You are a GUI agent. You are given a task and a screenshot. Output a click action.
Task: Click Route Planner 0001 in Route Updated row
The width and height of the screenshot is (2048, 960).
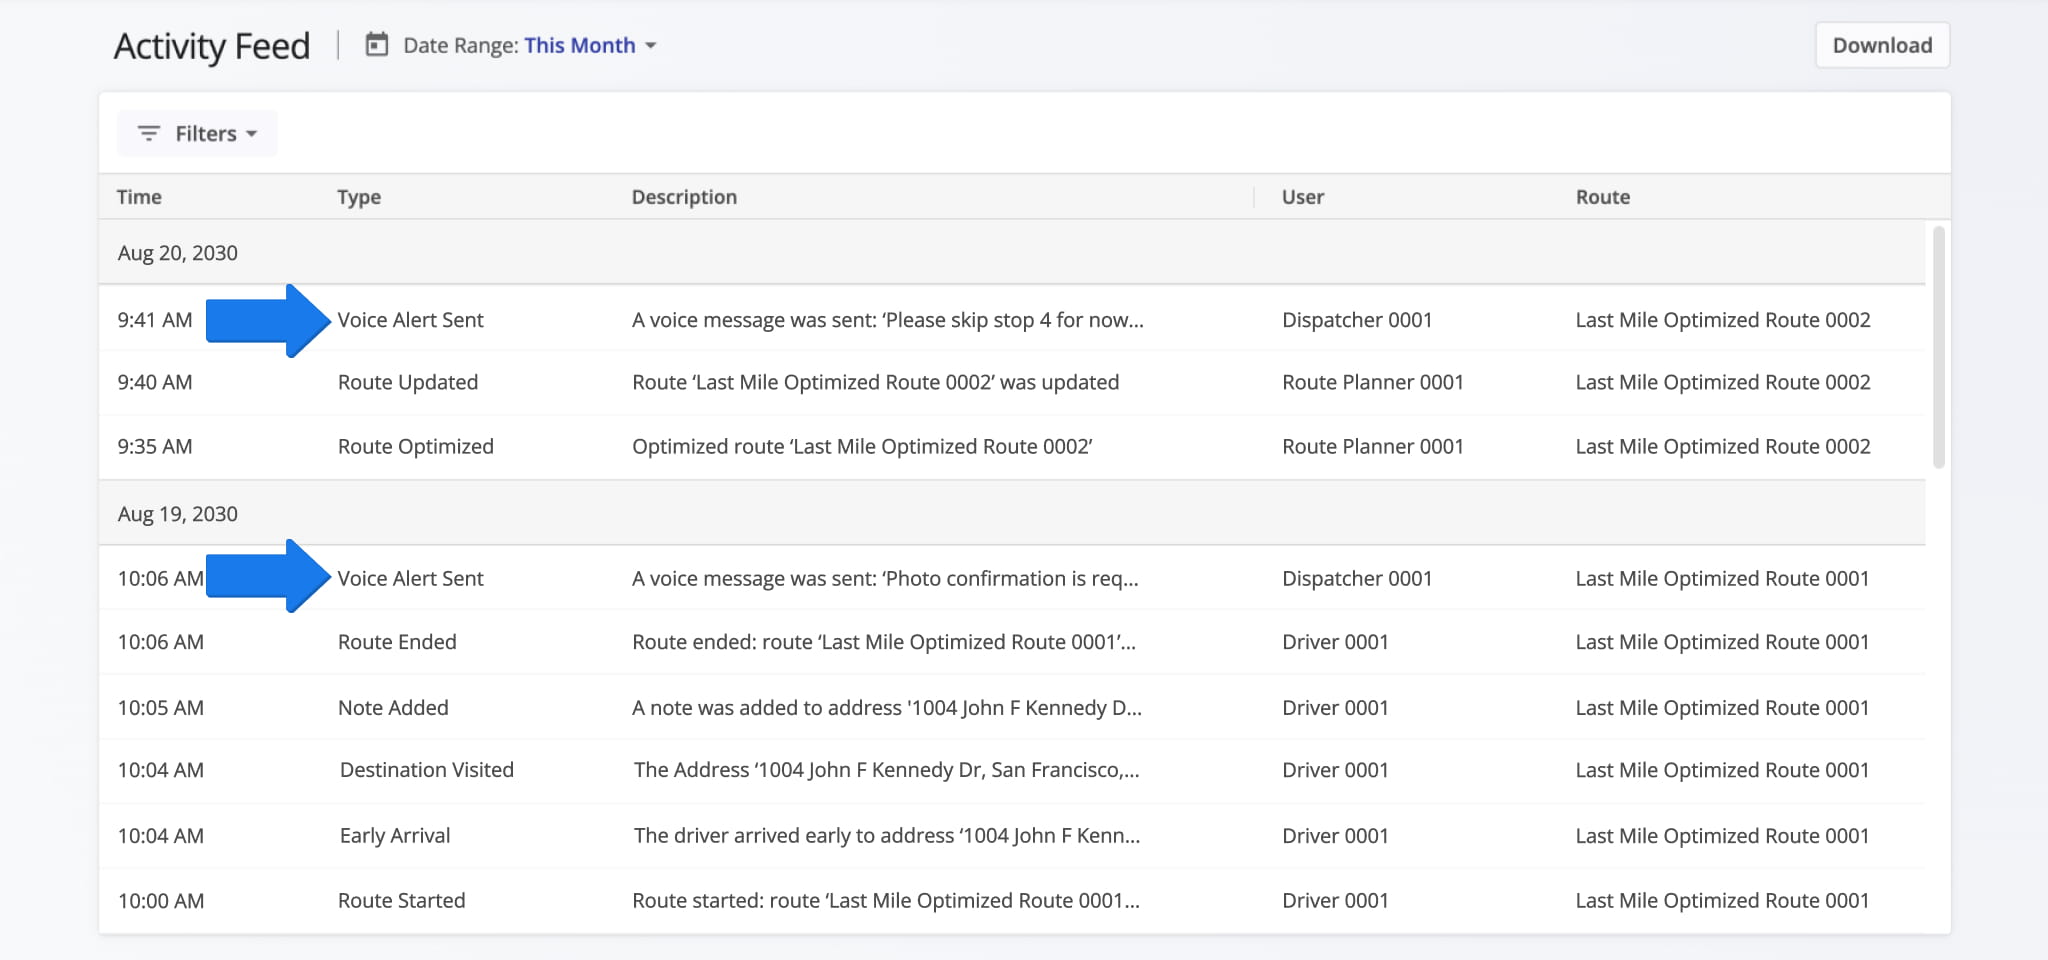pyautogui.click(x=1373, y=382)
